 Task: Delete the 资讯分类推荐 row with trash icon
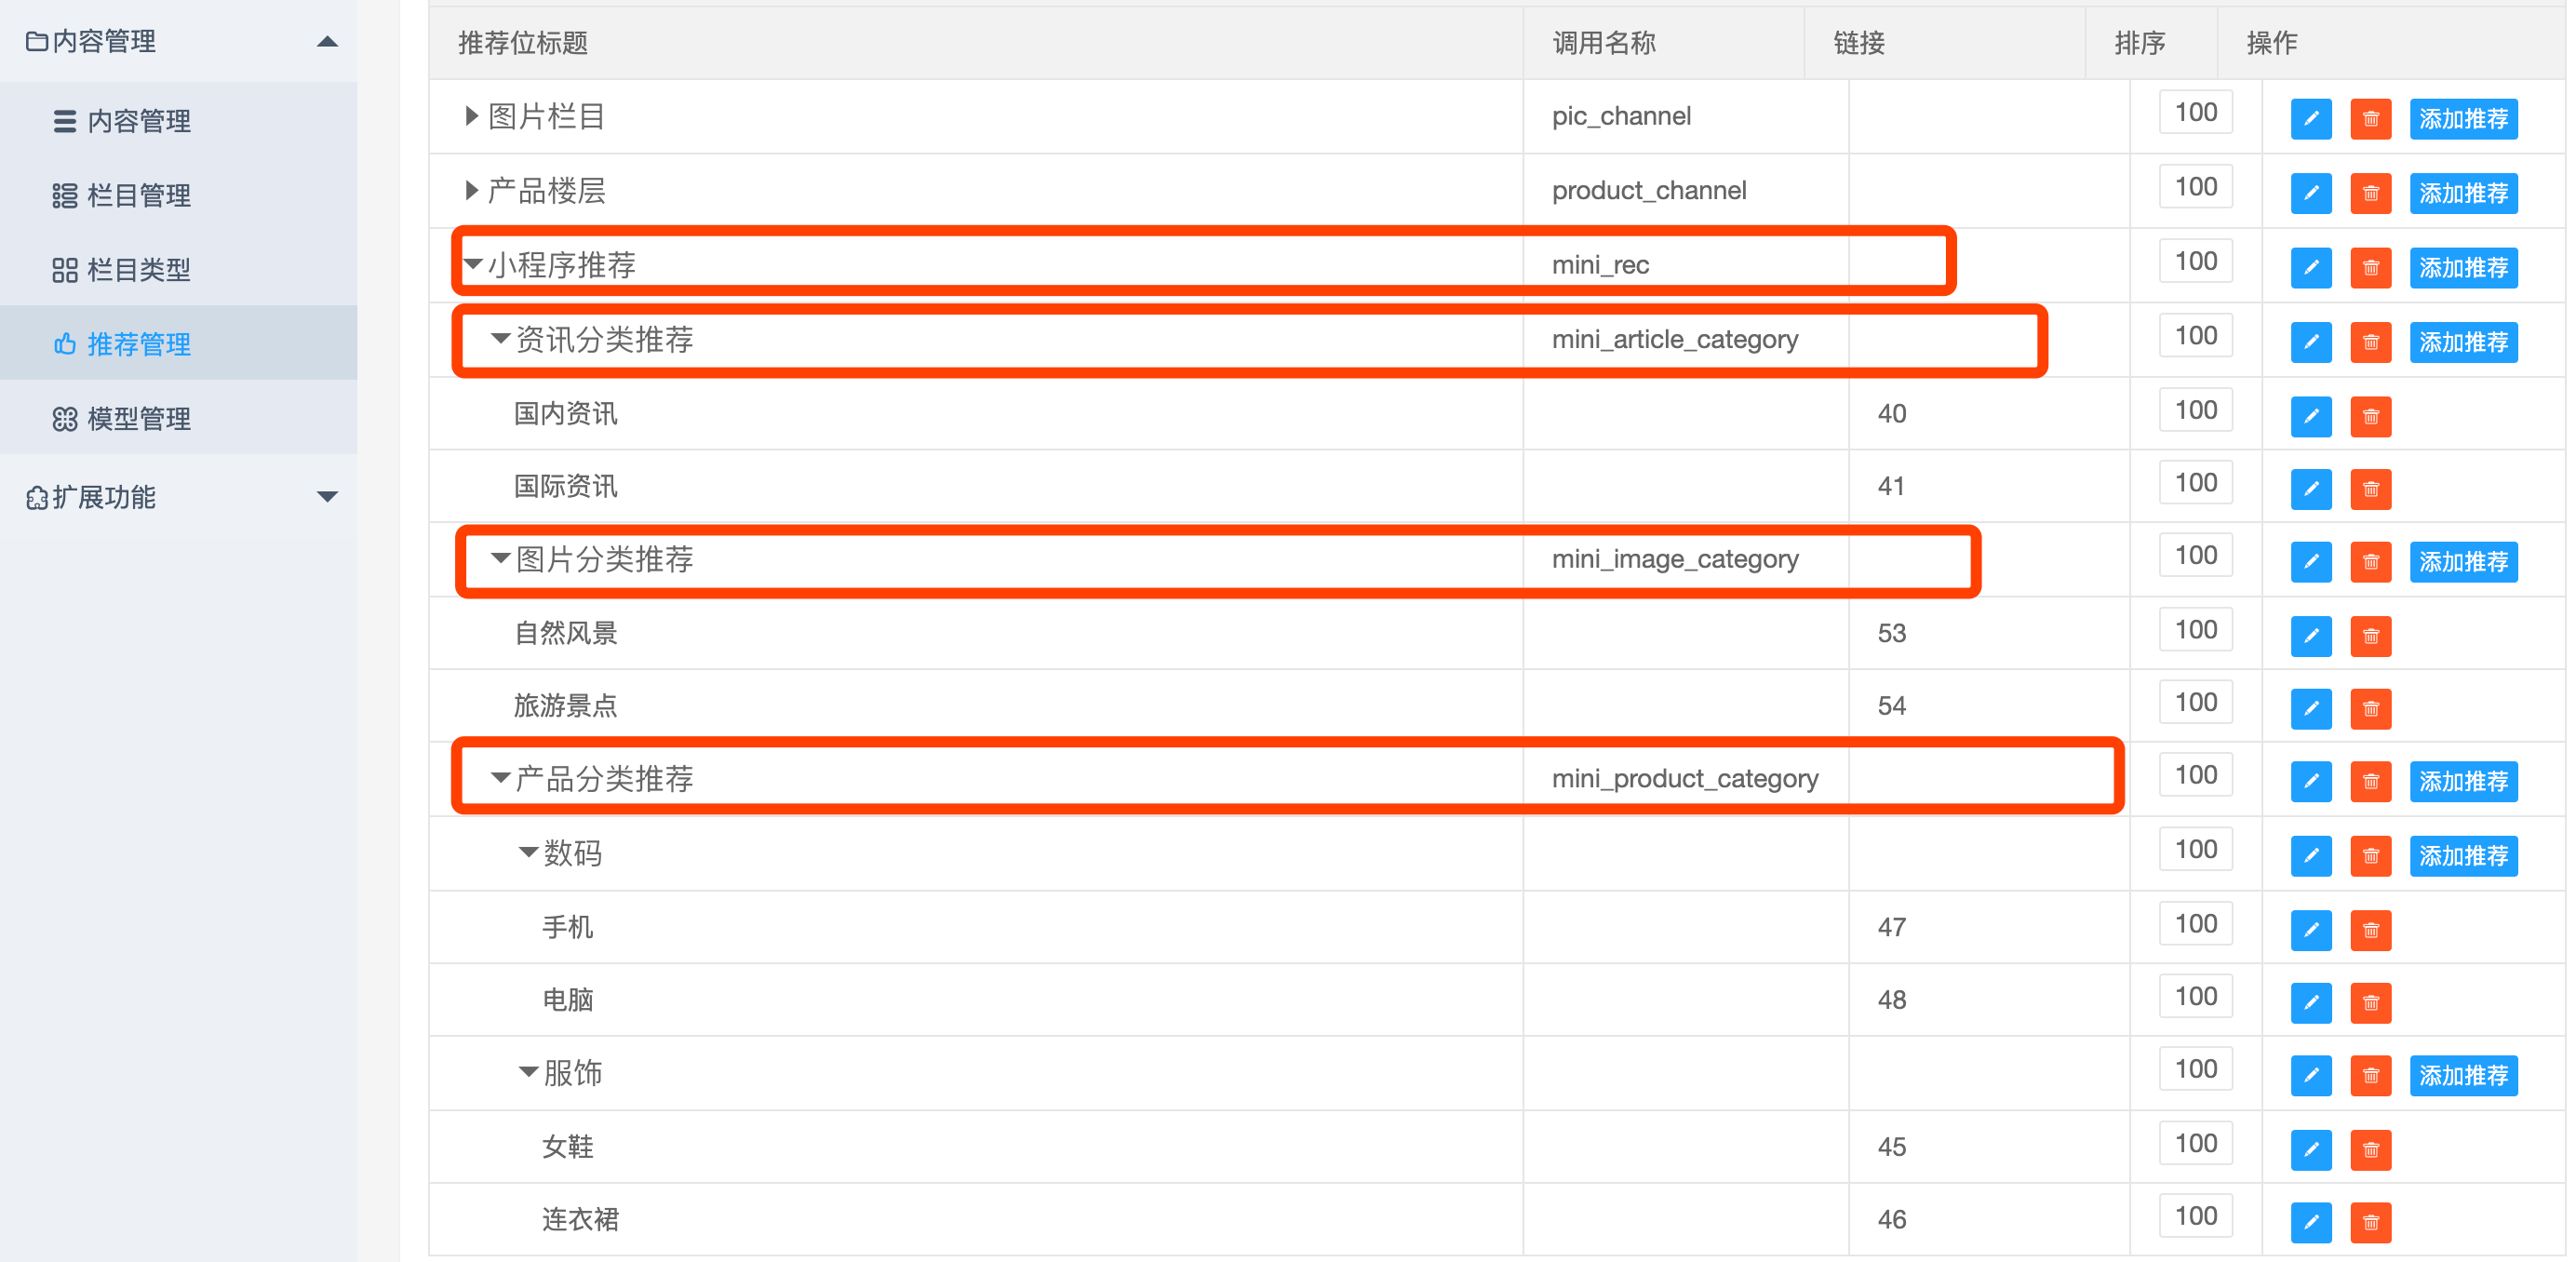pos(2370,342)
